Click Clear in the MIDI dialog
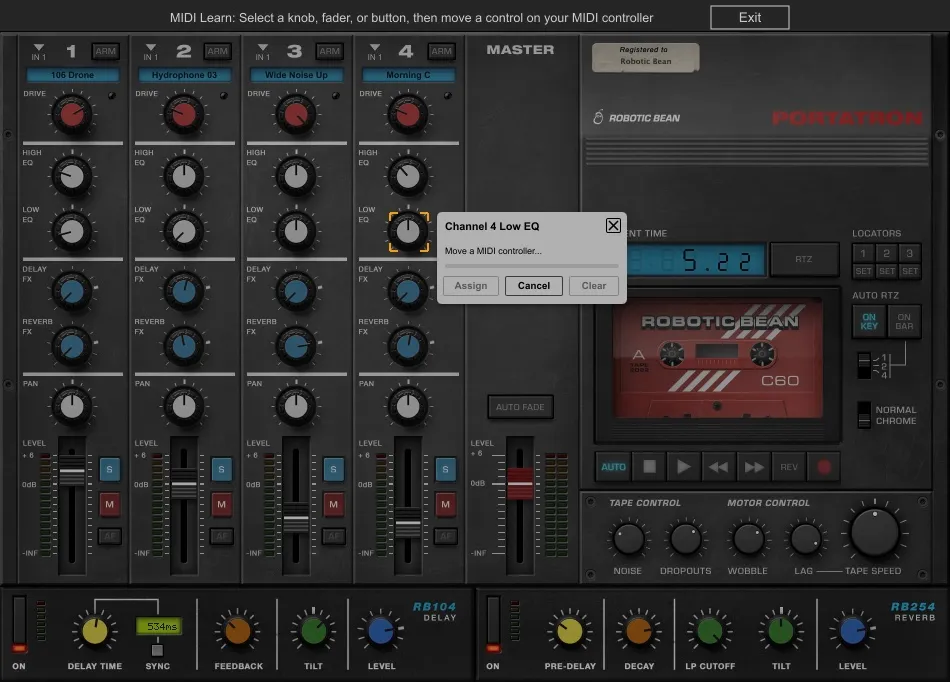 [594, 285]
